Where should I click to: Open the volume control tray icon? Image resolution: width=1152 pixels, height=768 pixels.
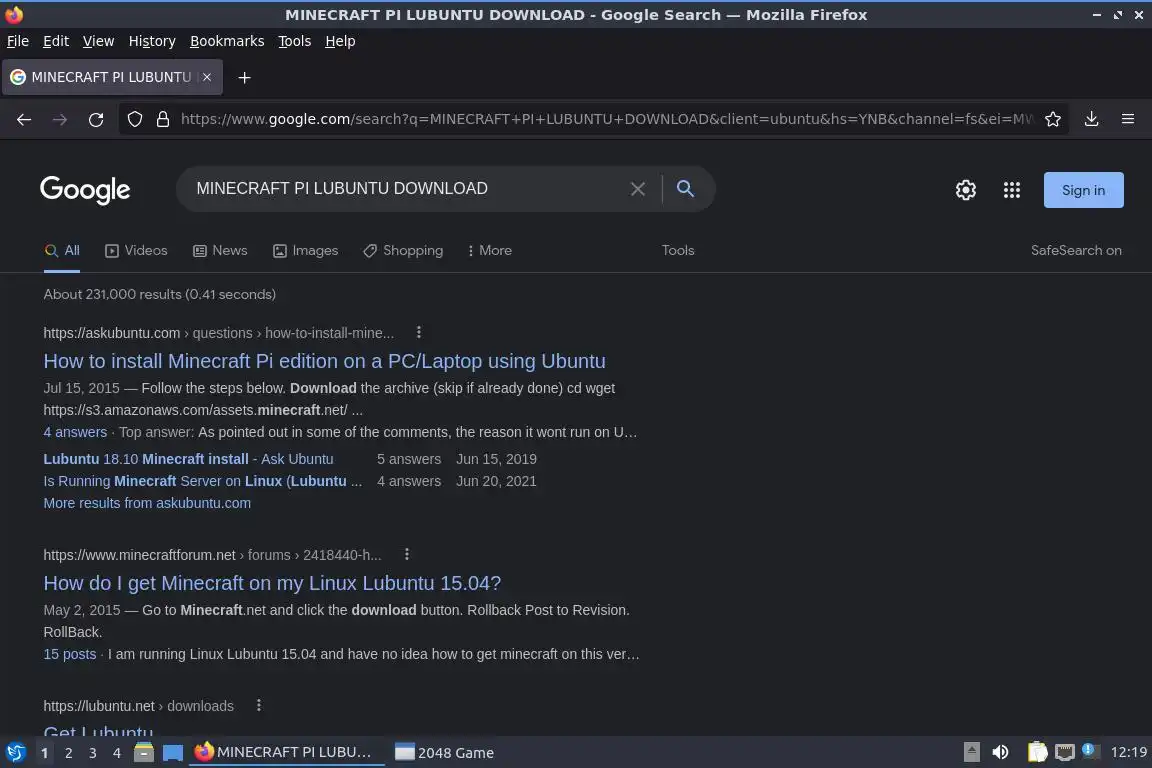coord(1000,752)
